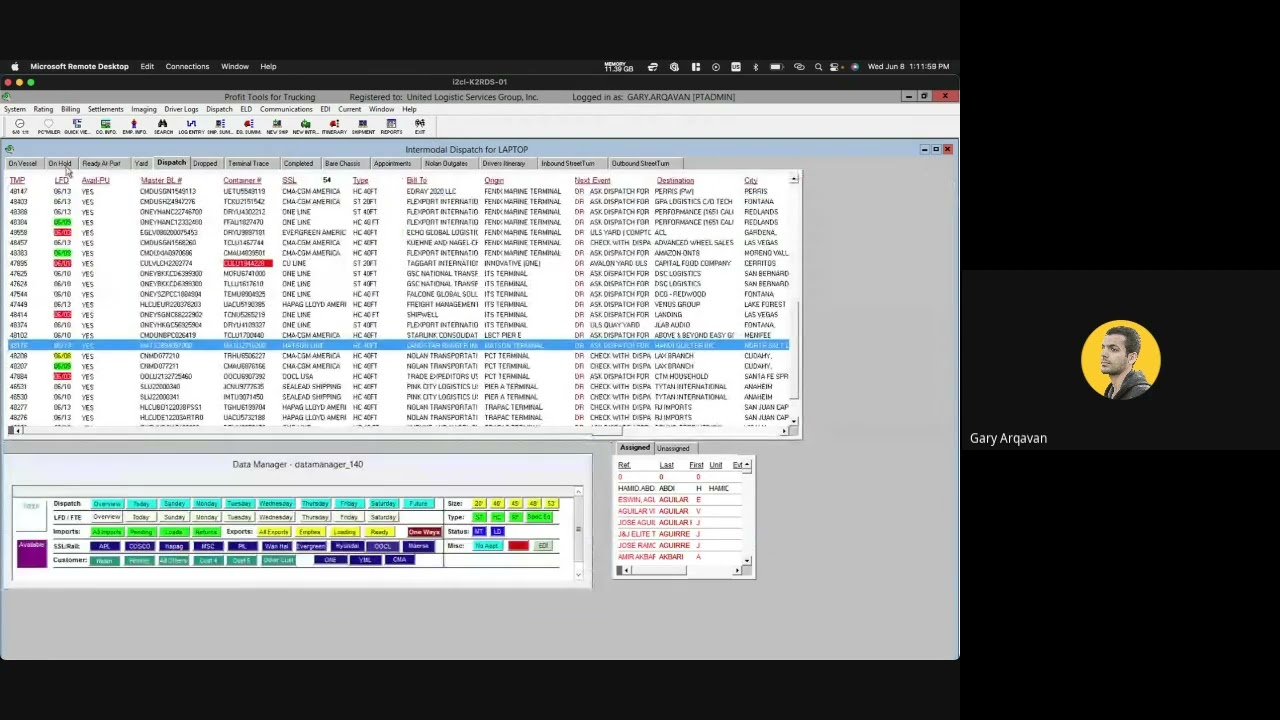The height and width of the screenshot is (720, 1280).
Task: Open the System menu
Action: point(14,109)
